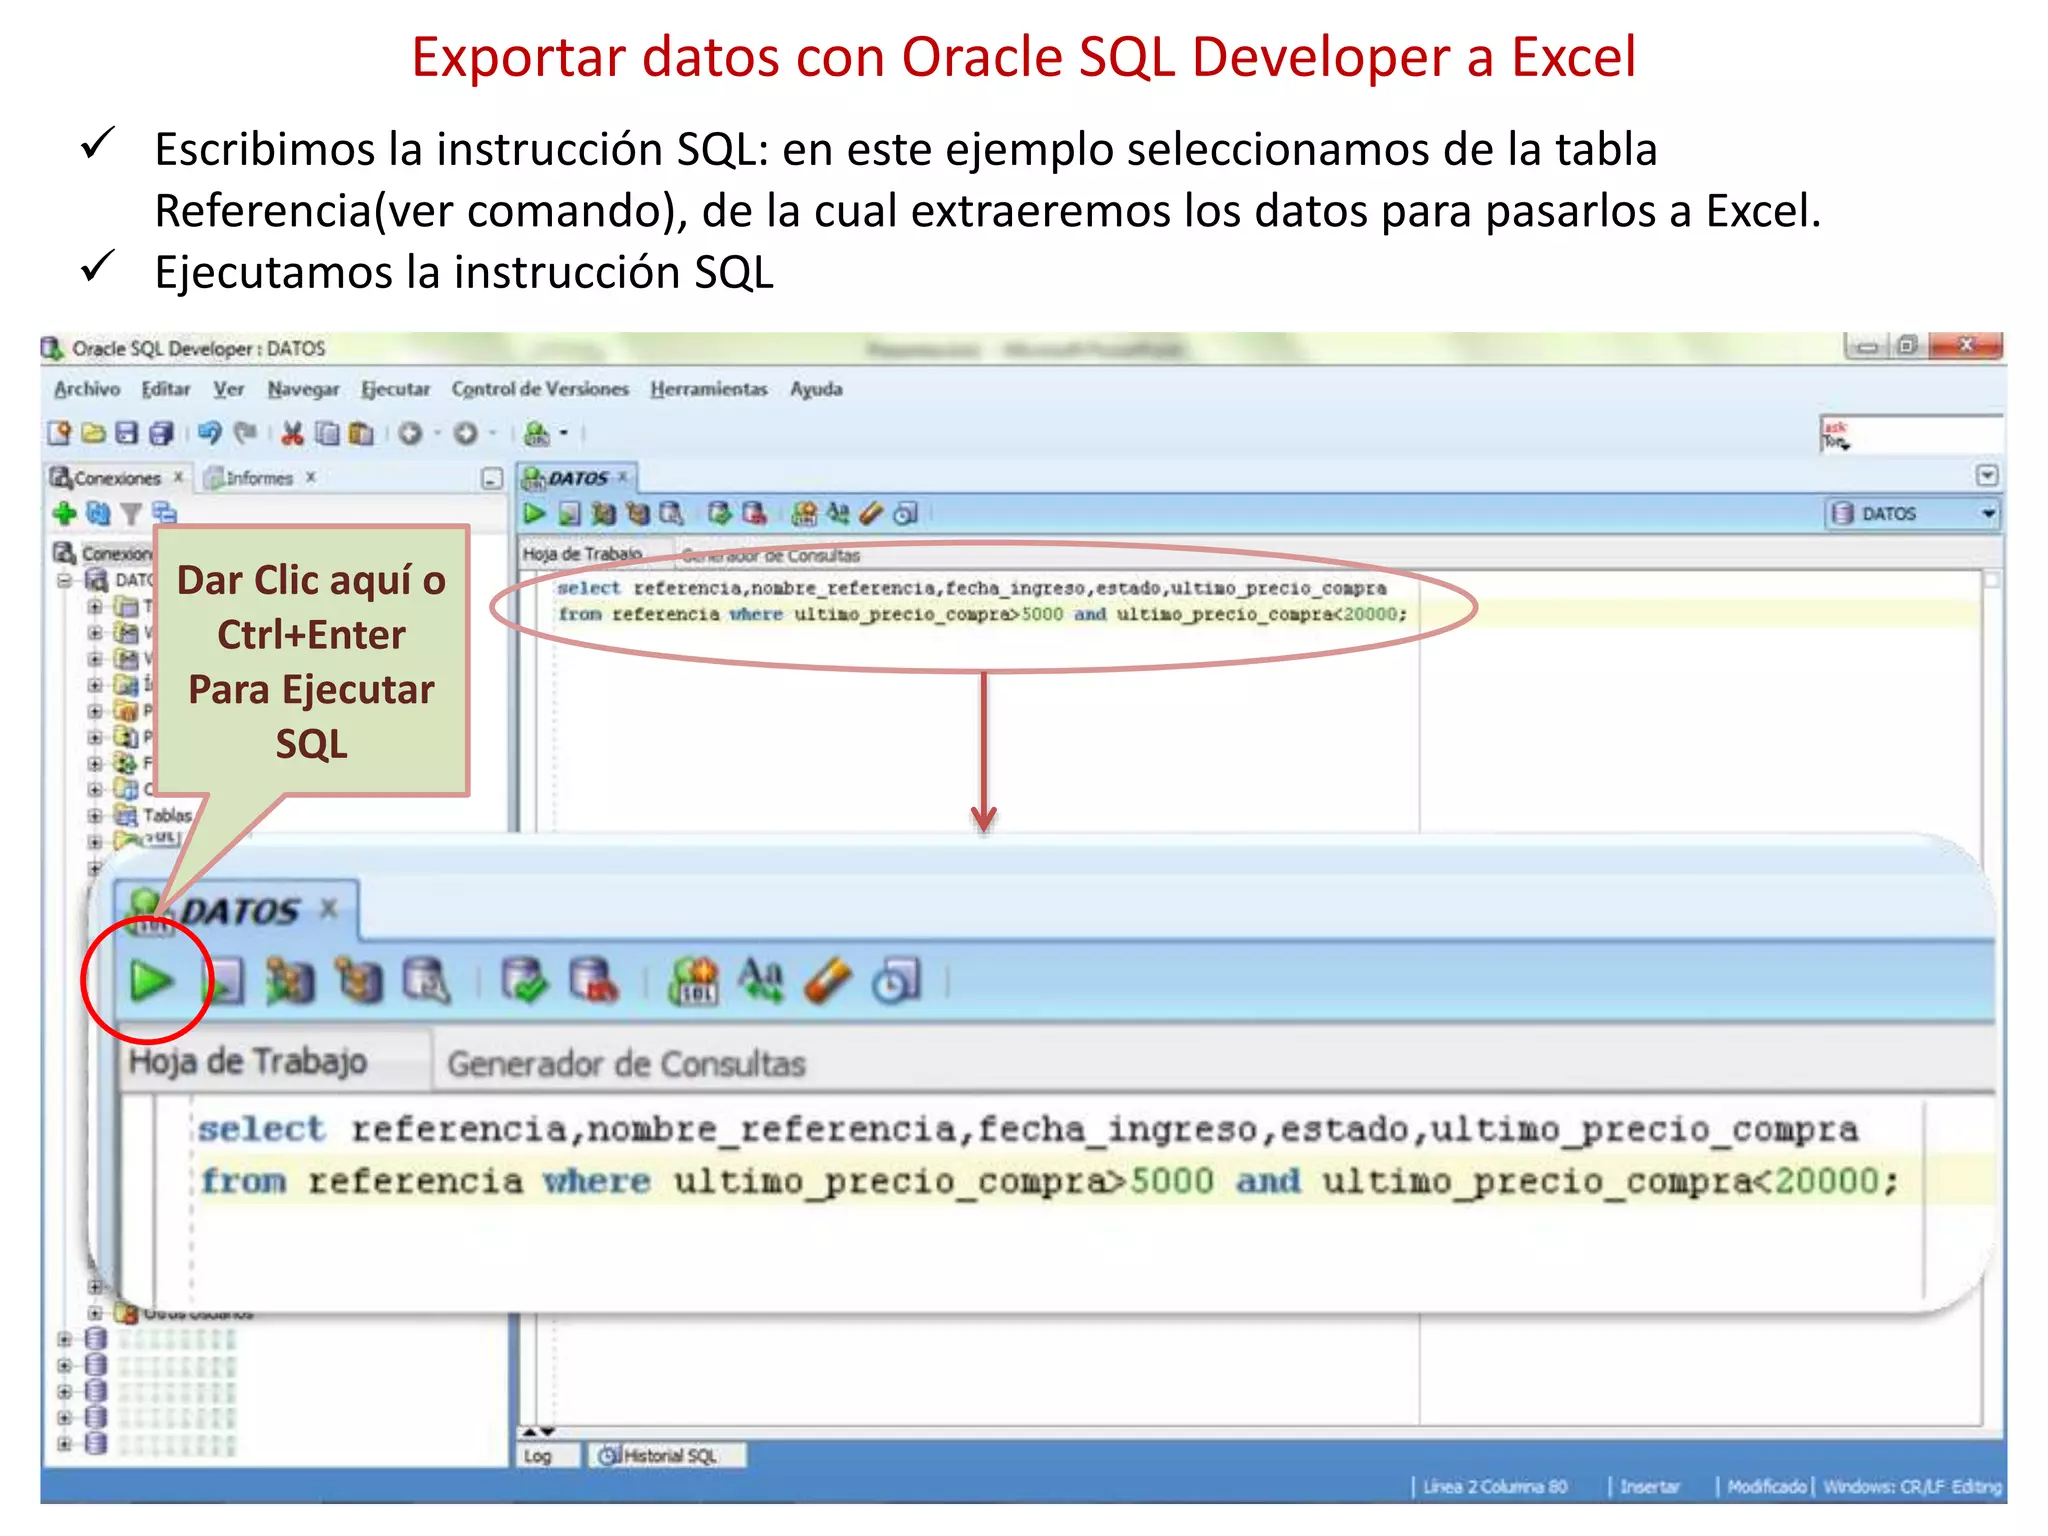Click 'Modificado' in the status bar
This screenshot has height=1536, width=2048.
[1767, 1487]
